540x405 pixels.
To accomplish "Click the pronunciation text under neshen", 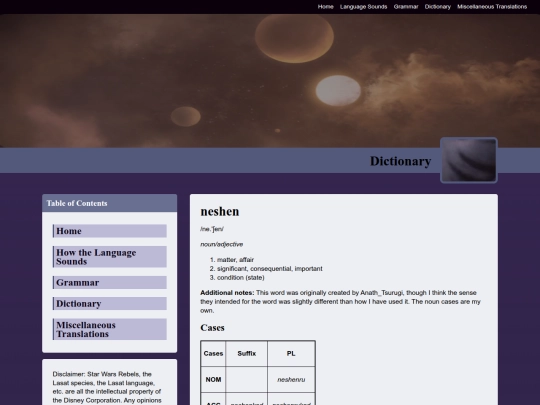I will [212, 229].
